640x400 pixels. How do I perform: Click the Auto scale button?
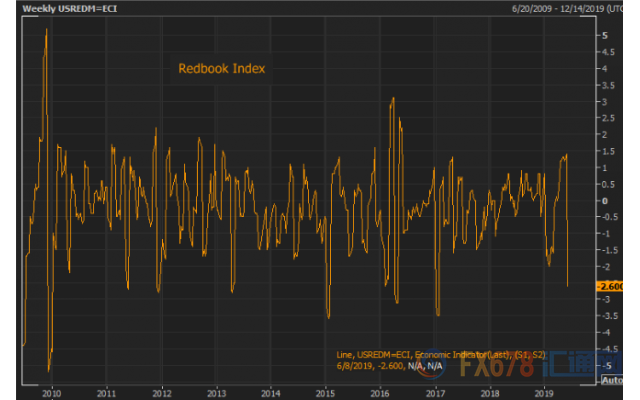[612, 380]
